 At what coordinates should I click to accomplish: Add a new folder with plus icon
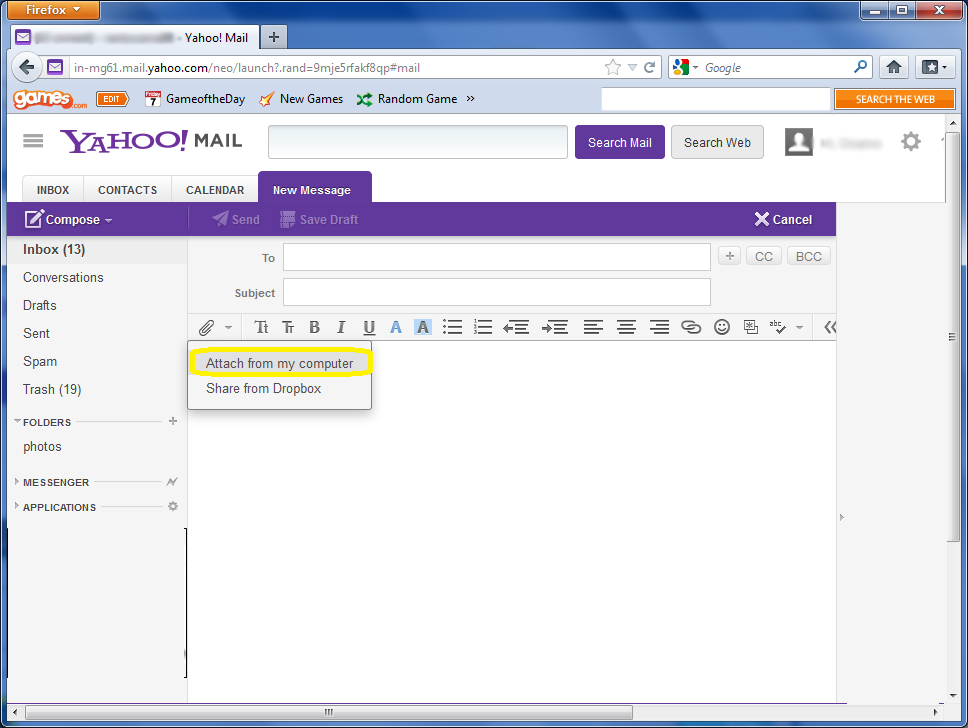(x=173, y=421)
